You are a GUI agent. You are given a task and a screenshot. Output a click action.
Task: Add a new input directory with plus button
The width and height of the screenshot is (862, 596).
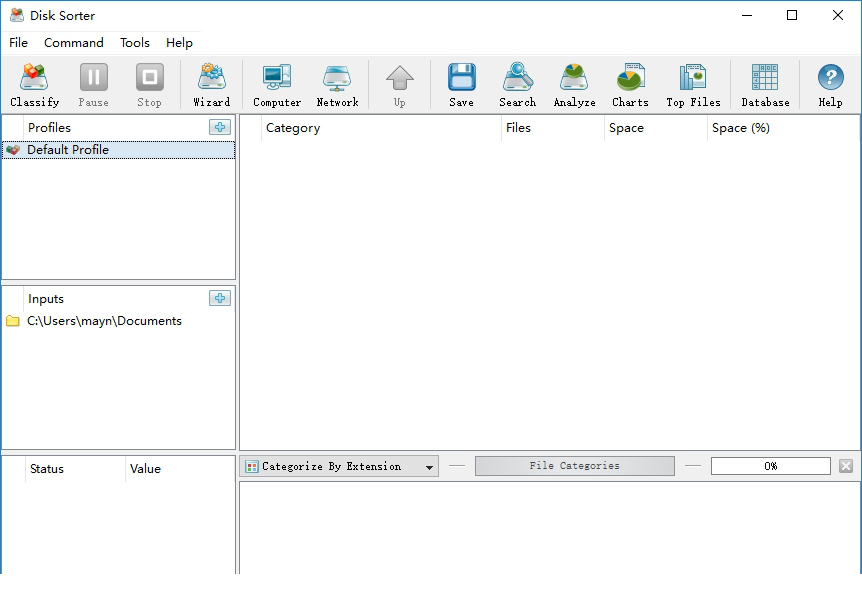pos(220,298)
